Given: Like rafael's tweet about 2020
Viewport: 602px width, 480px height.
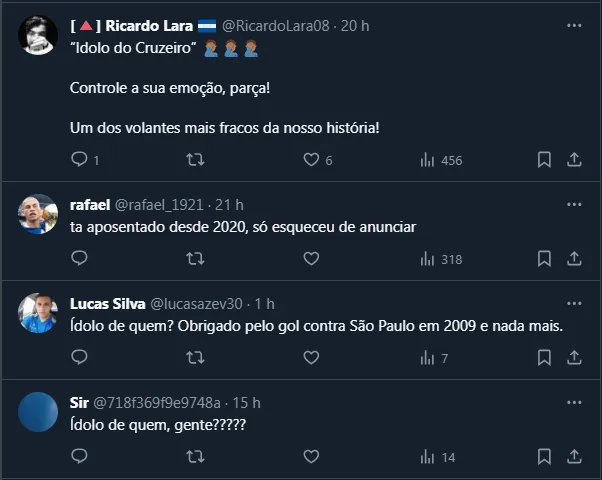Looking at the screenshot, I should pos(311,258).
